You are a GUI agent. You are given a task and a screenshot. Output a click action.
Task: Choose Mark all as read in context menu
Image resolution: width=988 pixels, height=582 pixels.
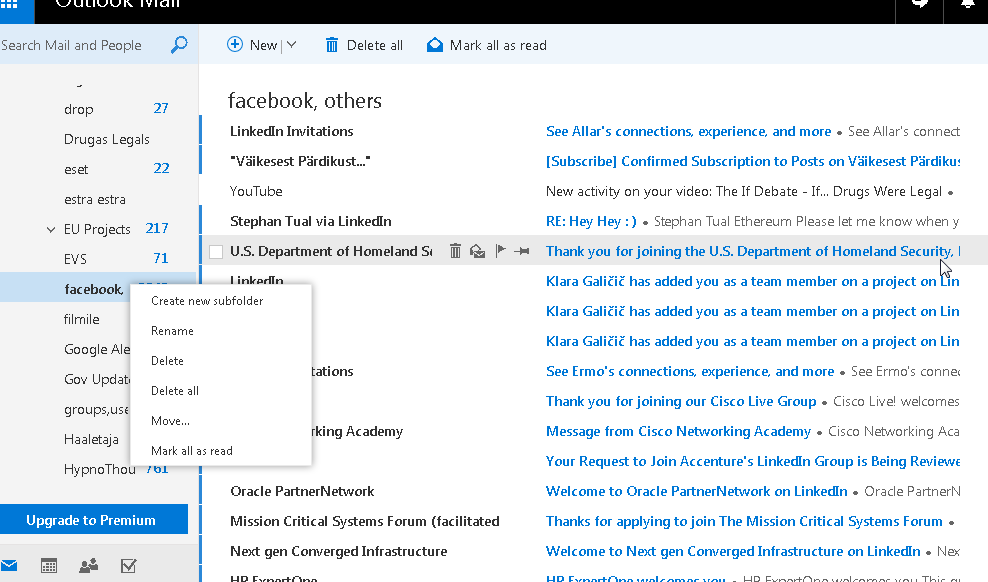[192, 451]
